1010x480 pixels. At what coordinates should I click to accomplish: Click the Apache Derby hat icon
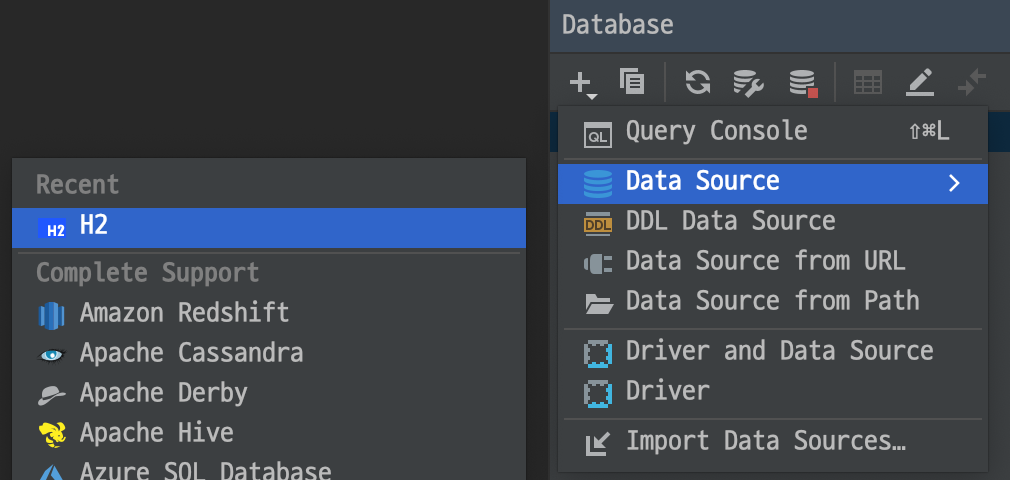(x=52, y=394)
